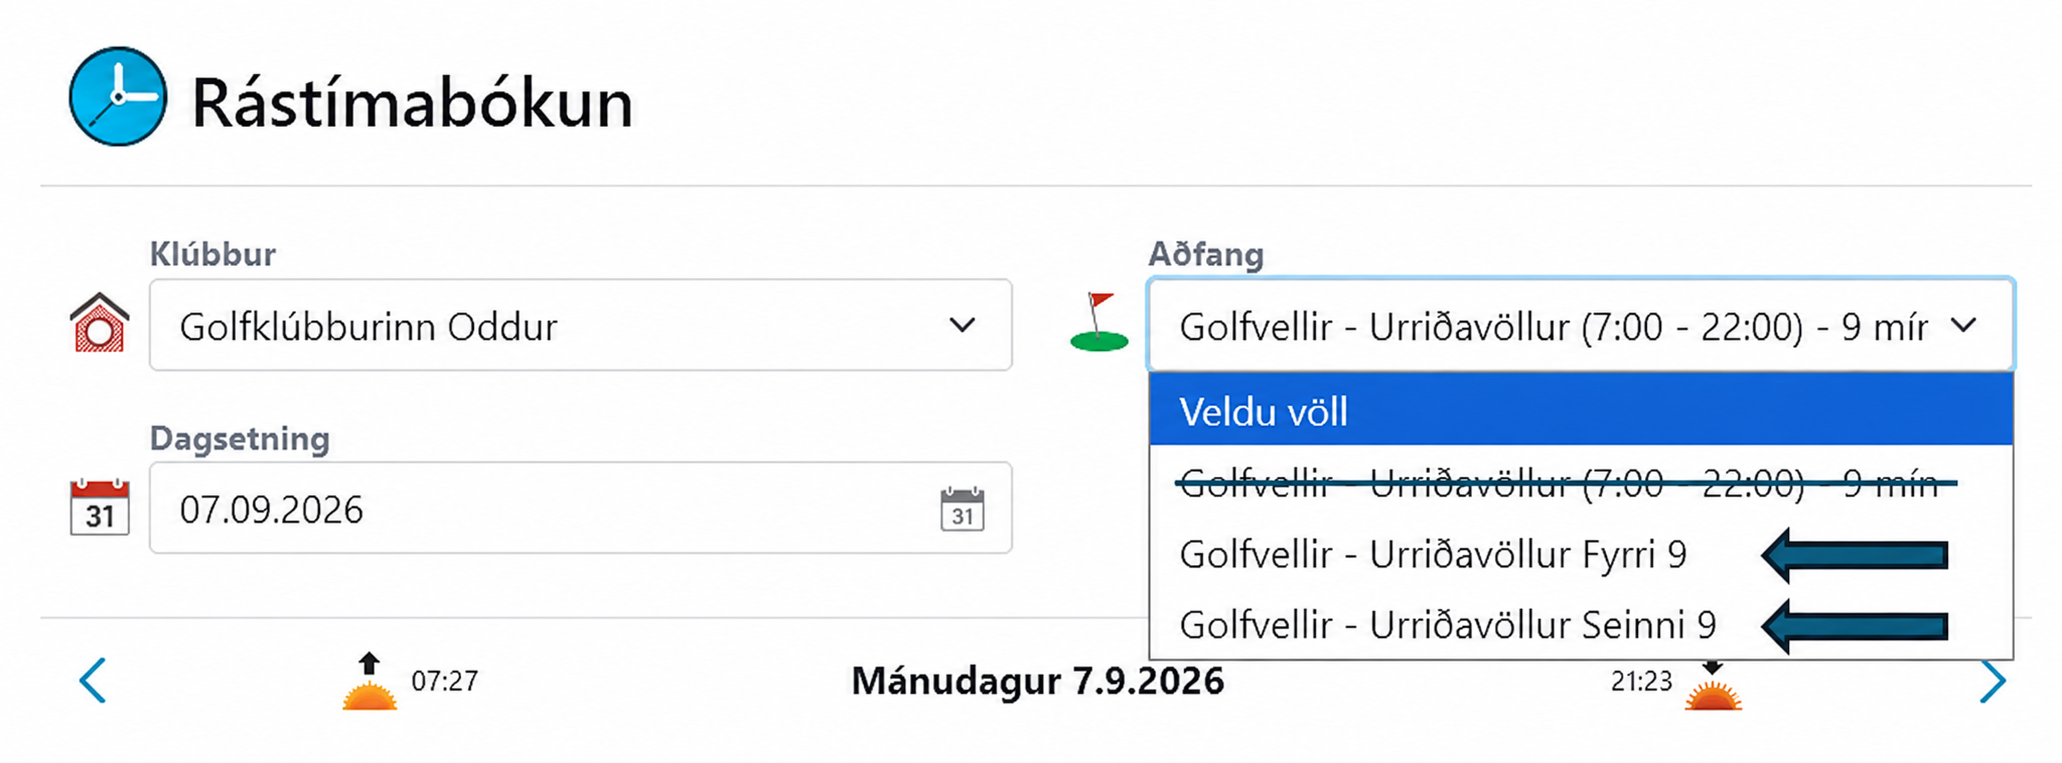This screenshot has height=763, width=2062.
Task: Click the Mánudagur 7.9.2026 date heading
Action: pos(1037,681)
